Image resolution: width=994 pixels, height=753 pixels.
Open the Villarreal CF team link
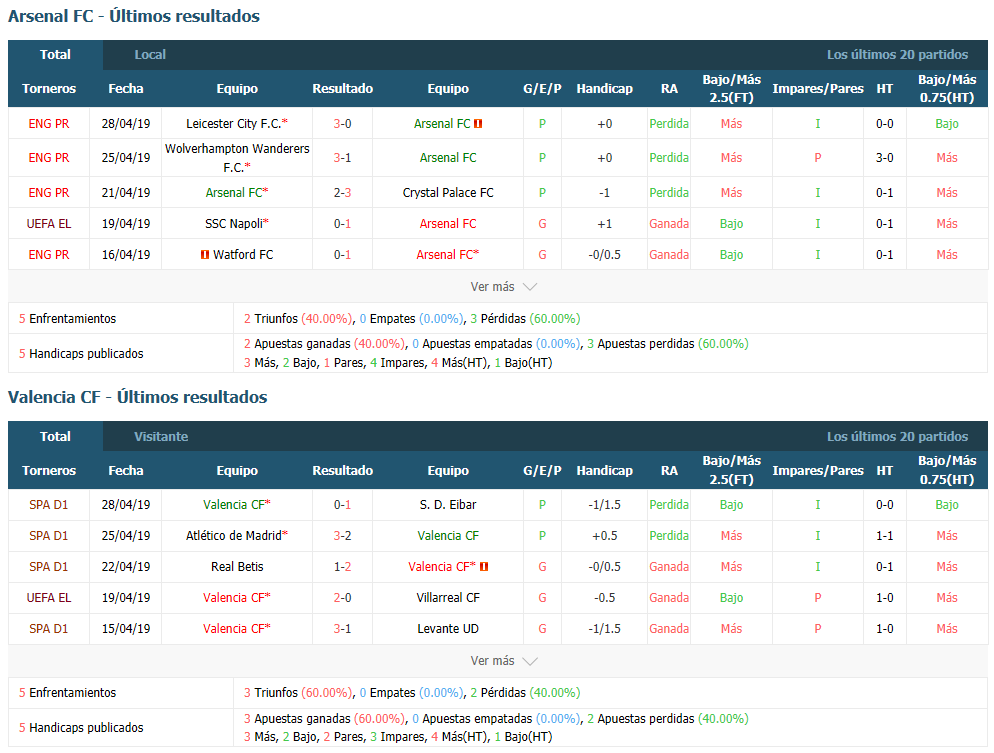[448, 598]
